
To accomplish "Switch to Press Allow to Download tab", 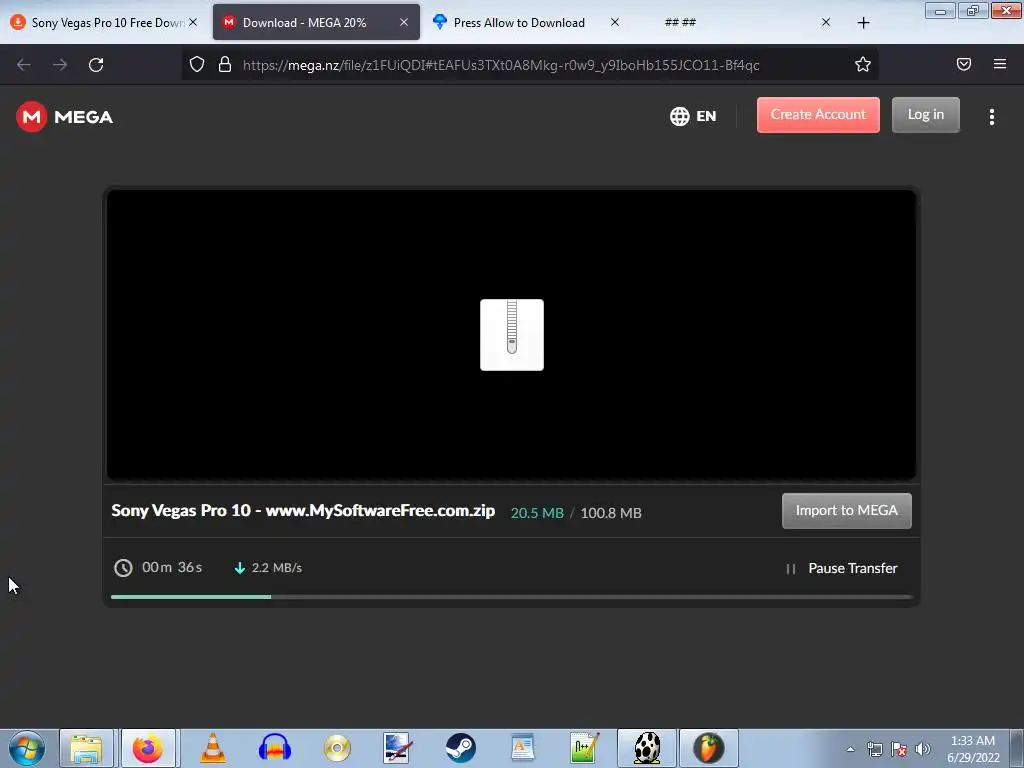I will 524,22.
